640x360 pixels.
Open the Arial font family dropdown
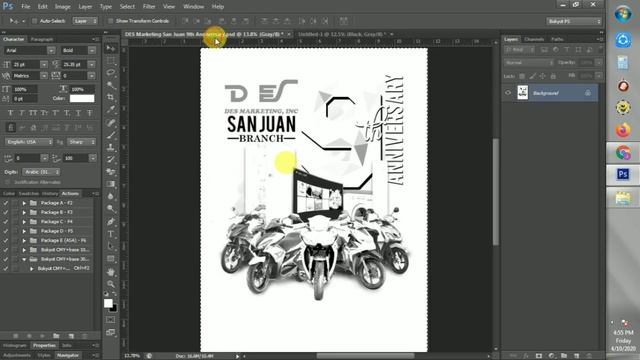(x=51, y=51)
